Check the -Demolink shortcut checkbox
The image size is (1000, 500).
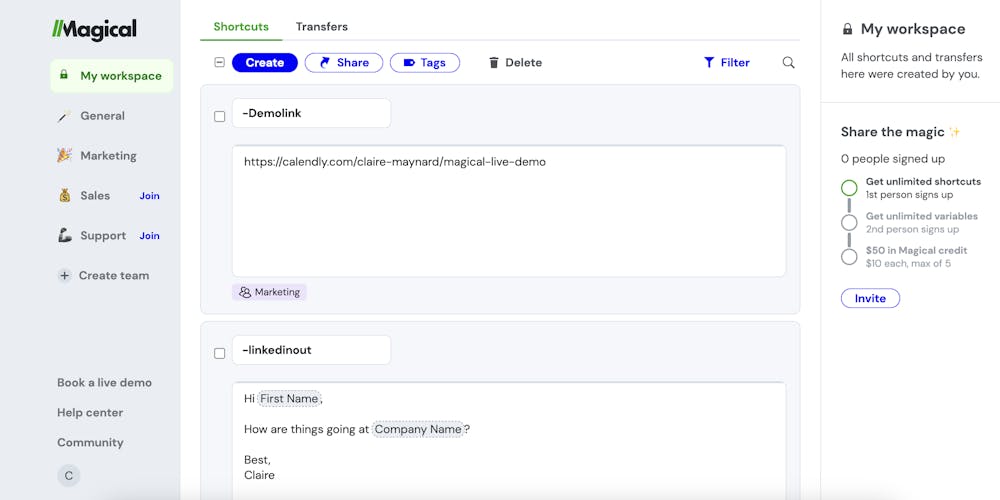[x=219, y=117]
